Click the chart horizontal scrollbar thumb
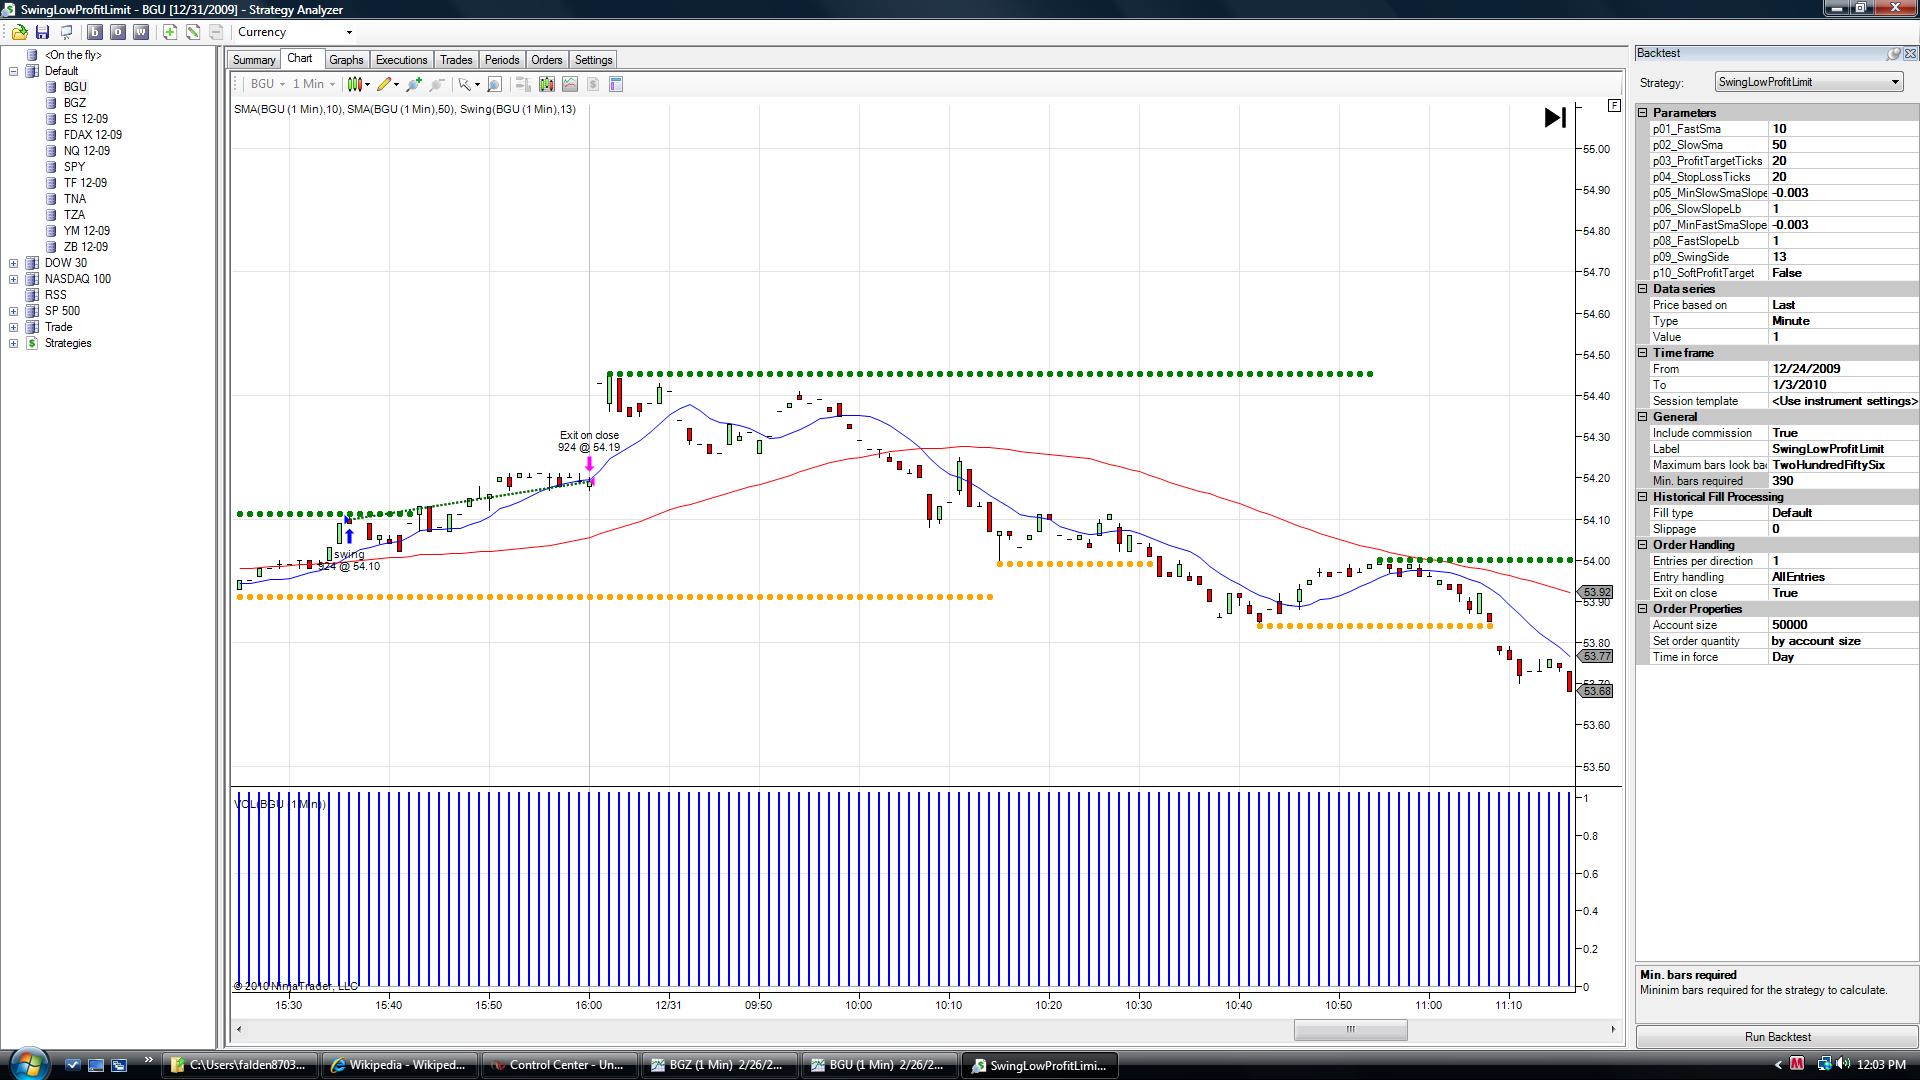The width and height of the screenshot is (1920, 1080). click(x=1350, y=1029)
